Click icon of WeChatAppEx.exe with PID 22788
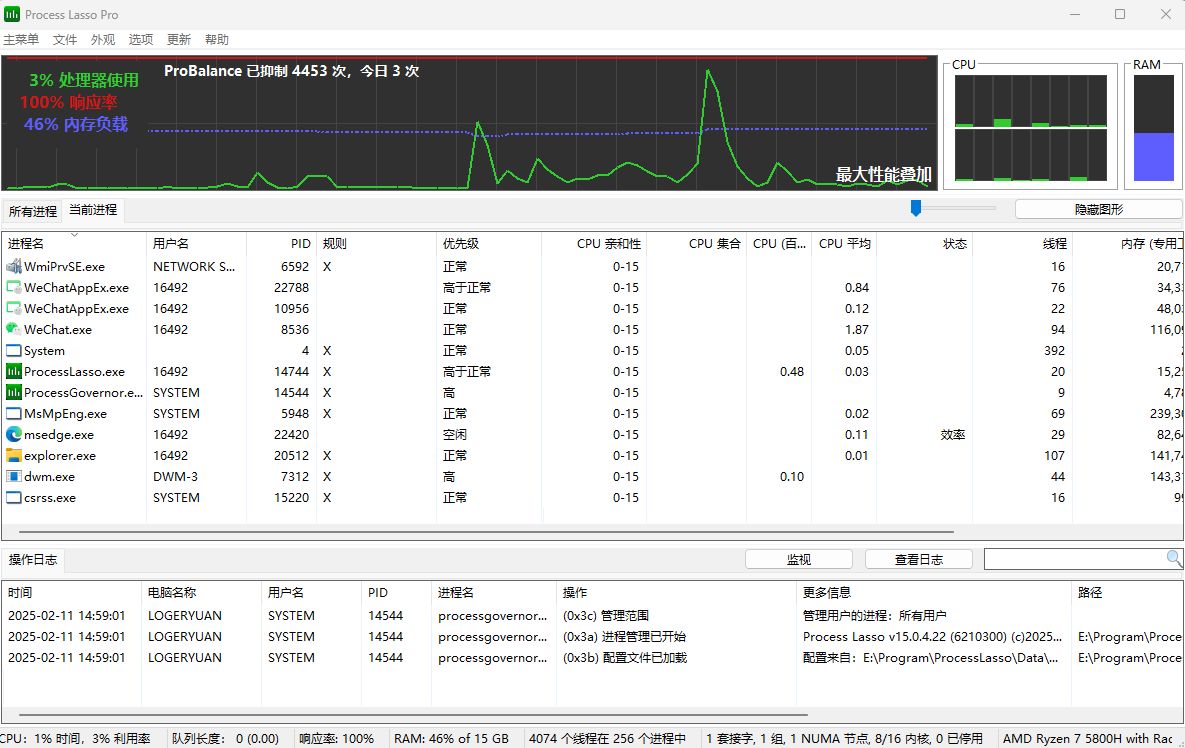This screenshot has width=1185, height=748. tap(14, 287)
